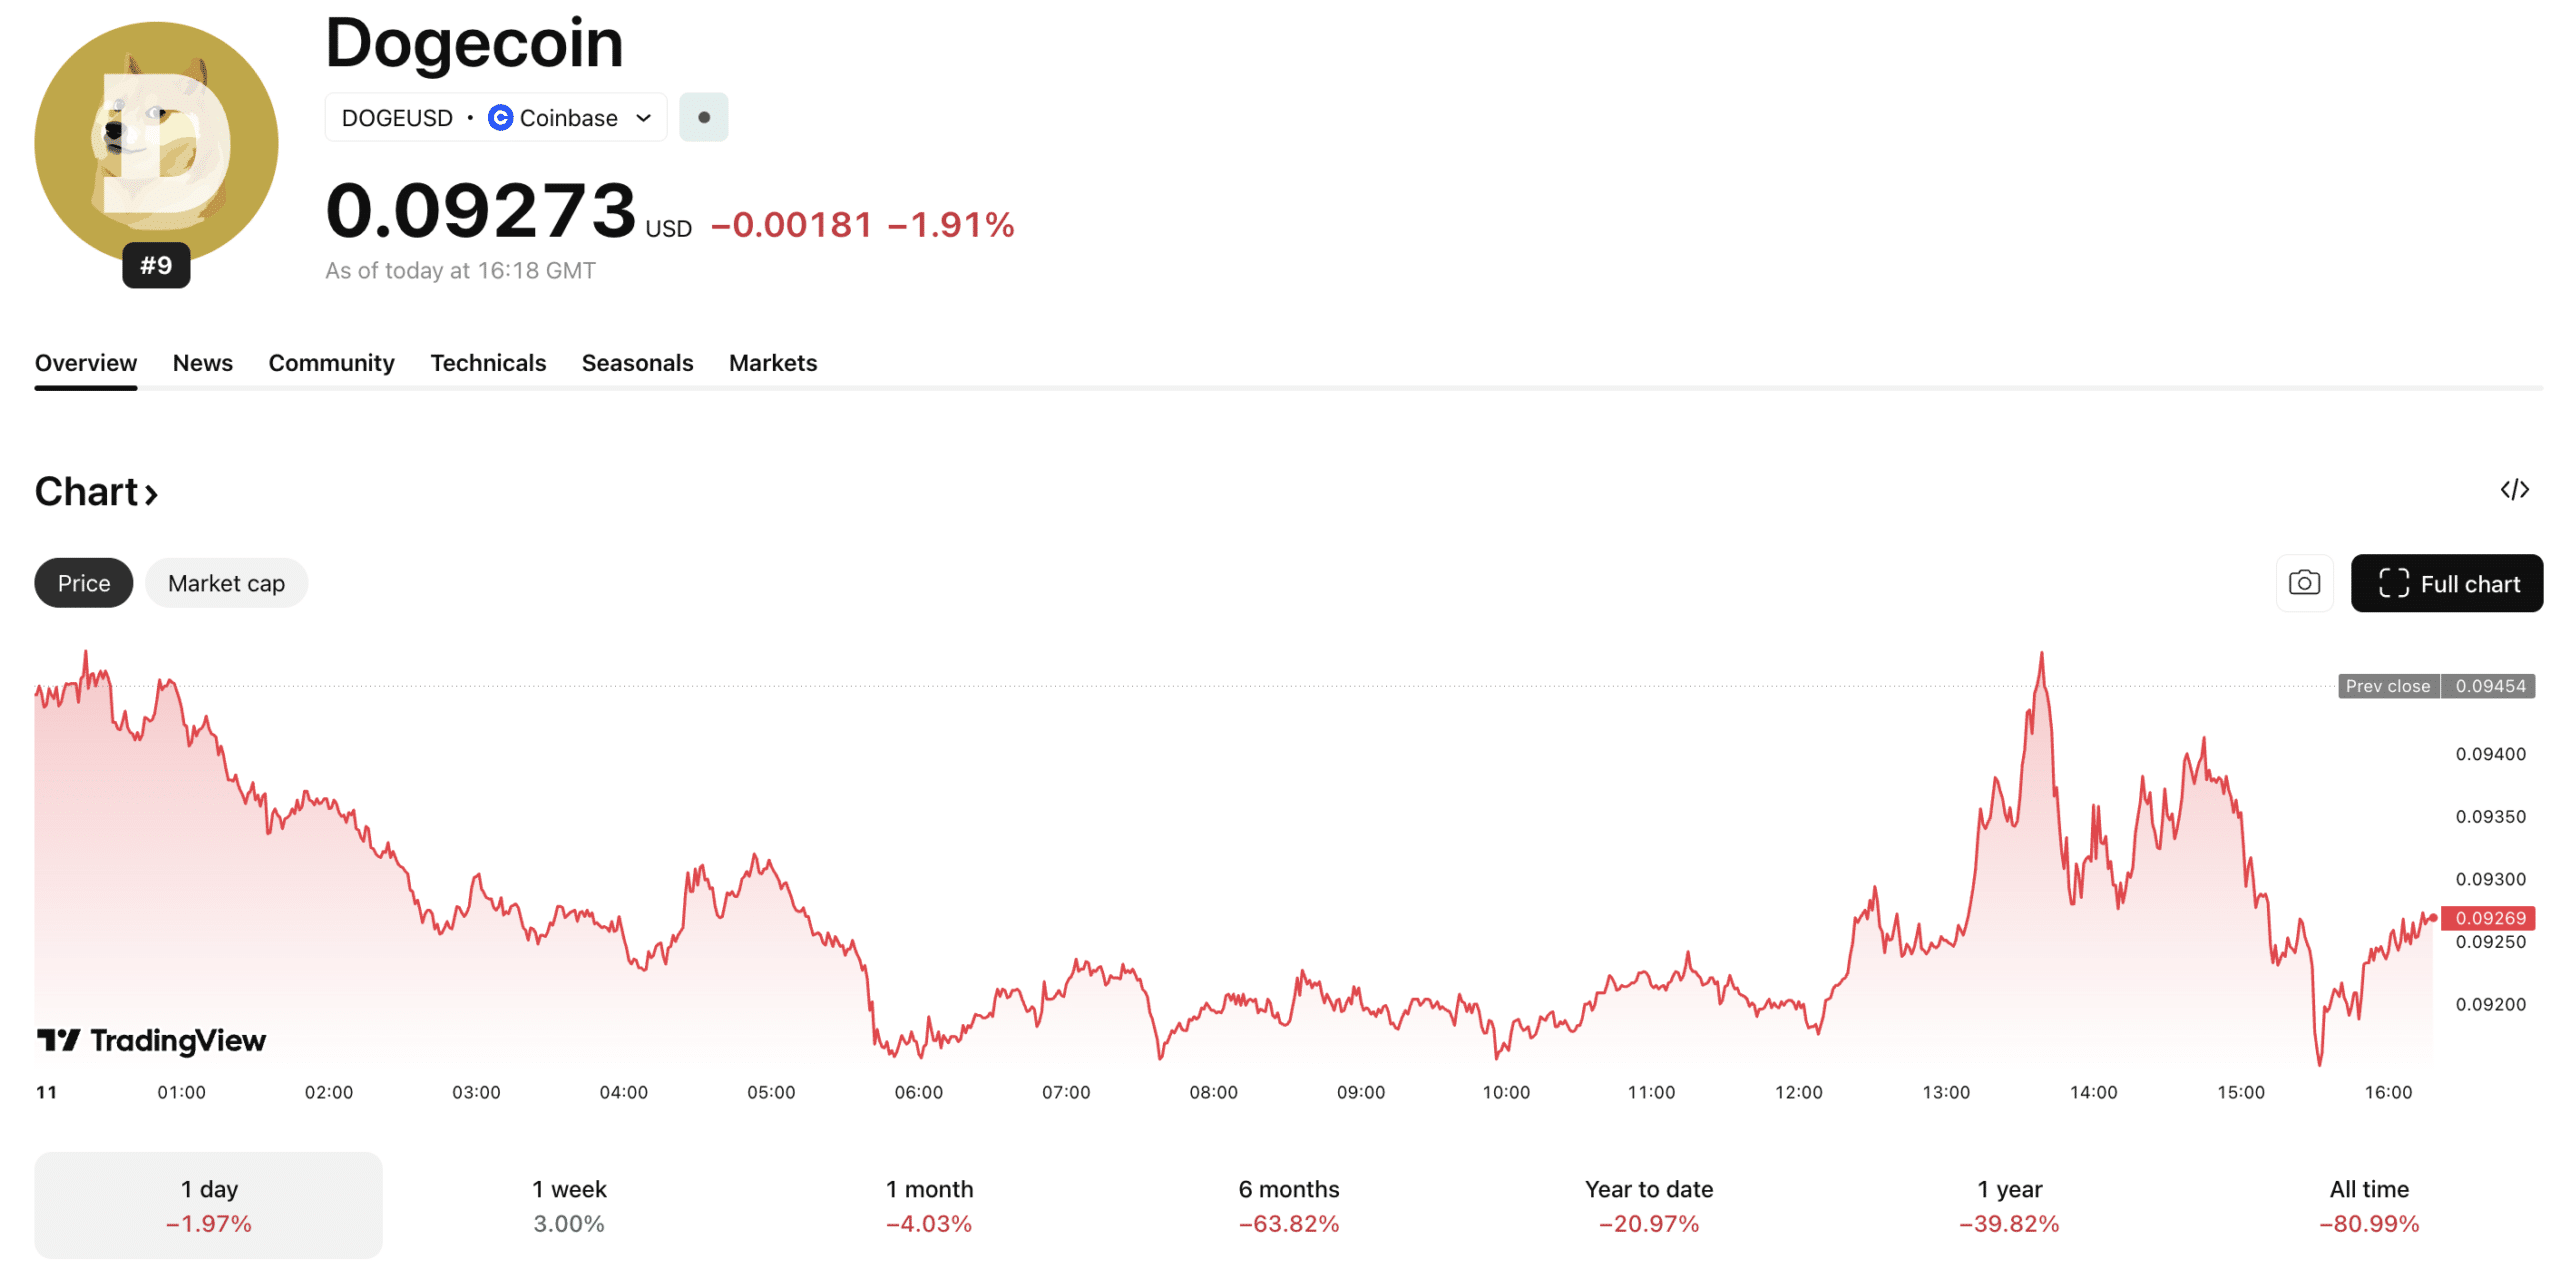Screen dimensions: 2560x1288
Task: Select the 1 month performance range
Action: click(x=928, y=1205)
